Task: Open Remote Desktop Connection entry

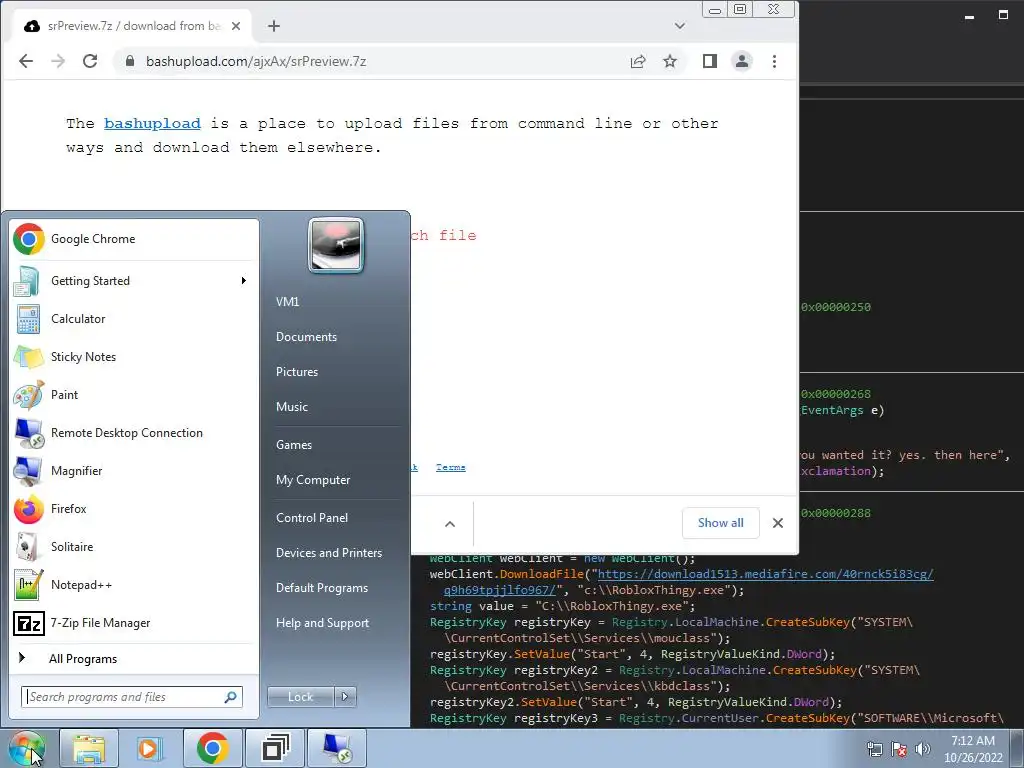Action: click(x=135, y=433)
